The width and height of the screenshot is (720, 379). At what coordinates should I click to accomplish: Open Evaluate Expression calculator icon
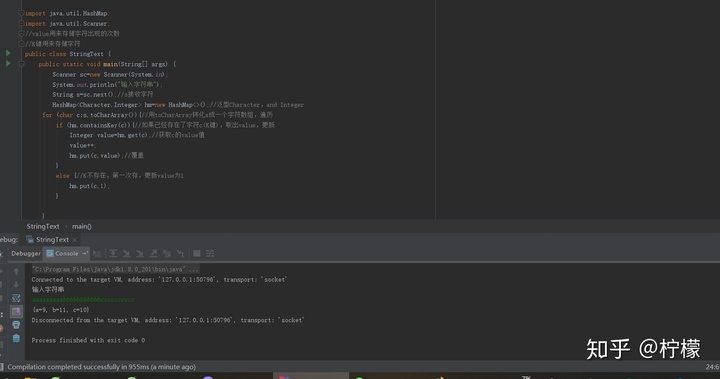click(197, 253)
